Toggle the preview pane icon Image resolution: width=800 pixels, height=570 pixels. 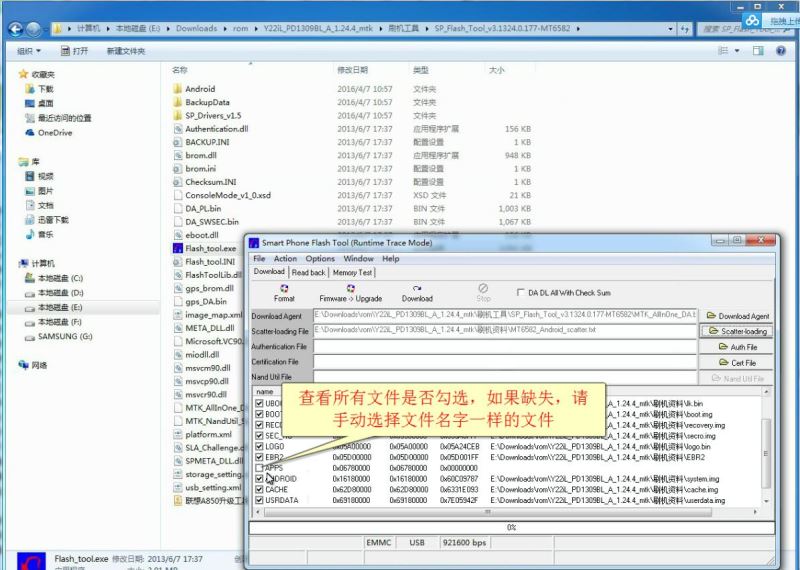tap(758, 51)
